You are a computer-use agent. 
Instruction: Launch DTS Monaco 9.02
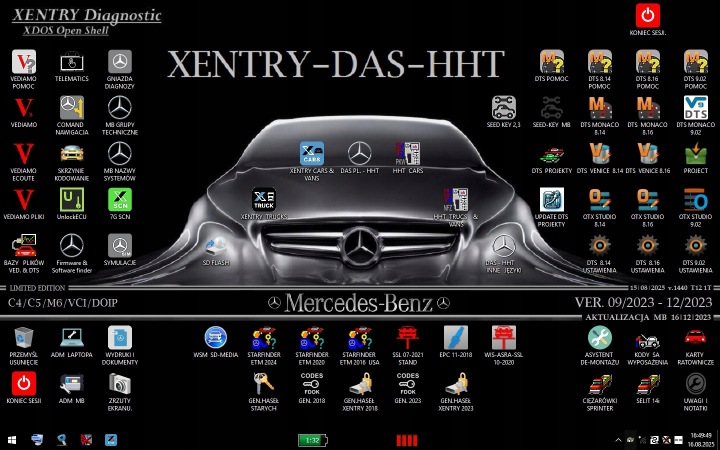[x=696, y=108]
